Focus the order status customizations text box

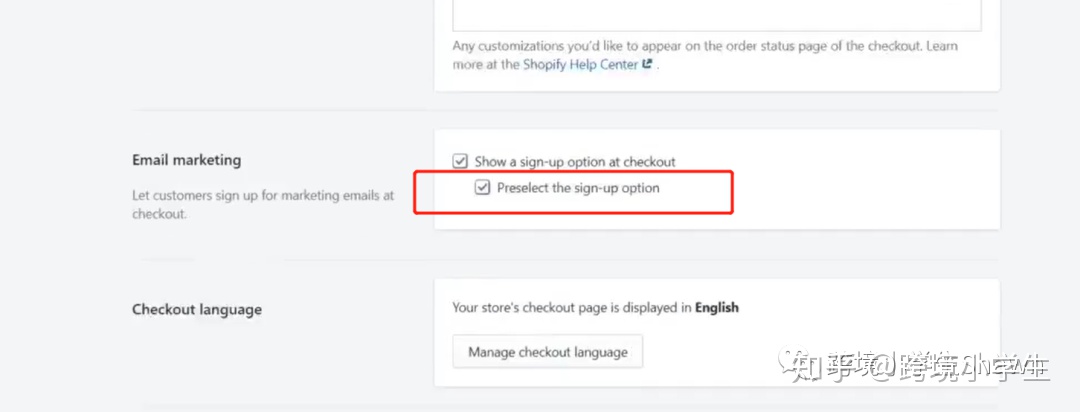click(716, 15)
